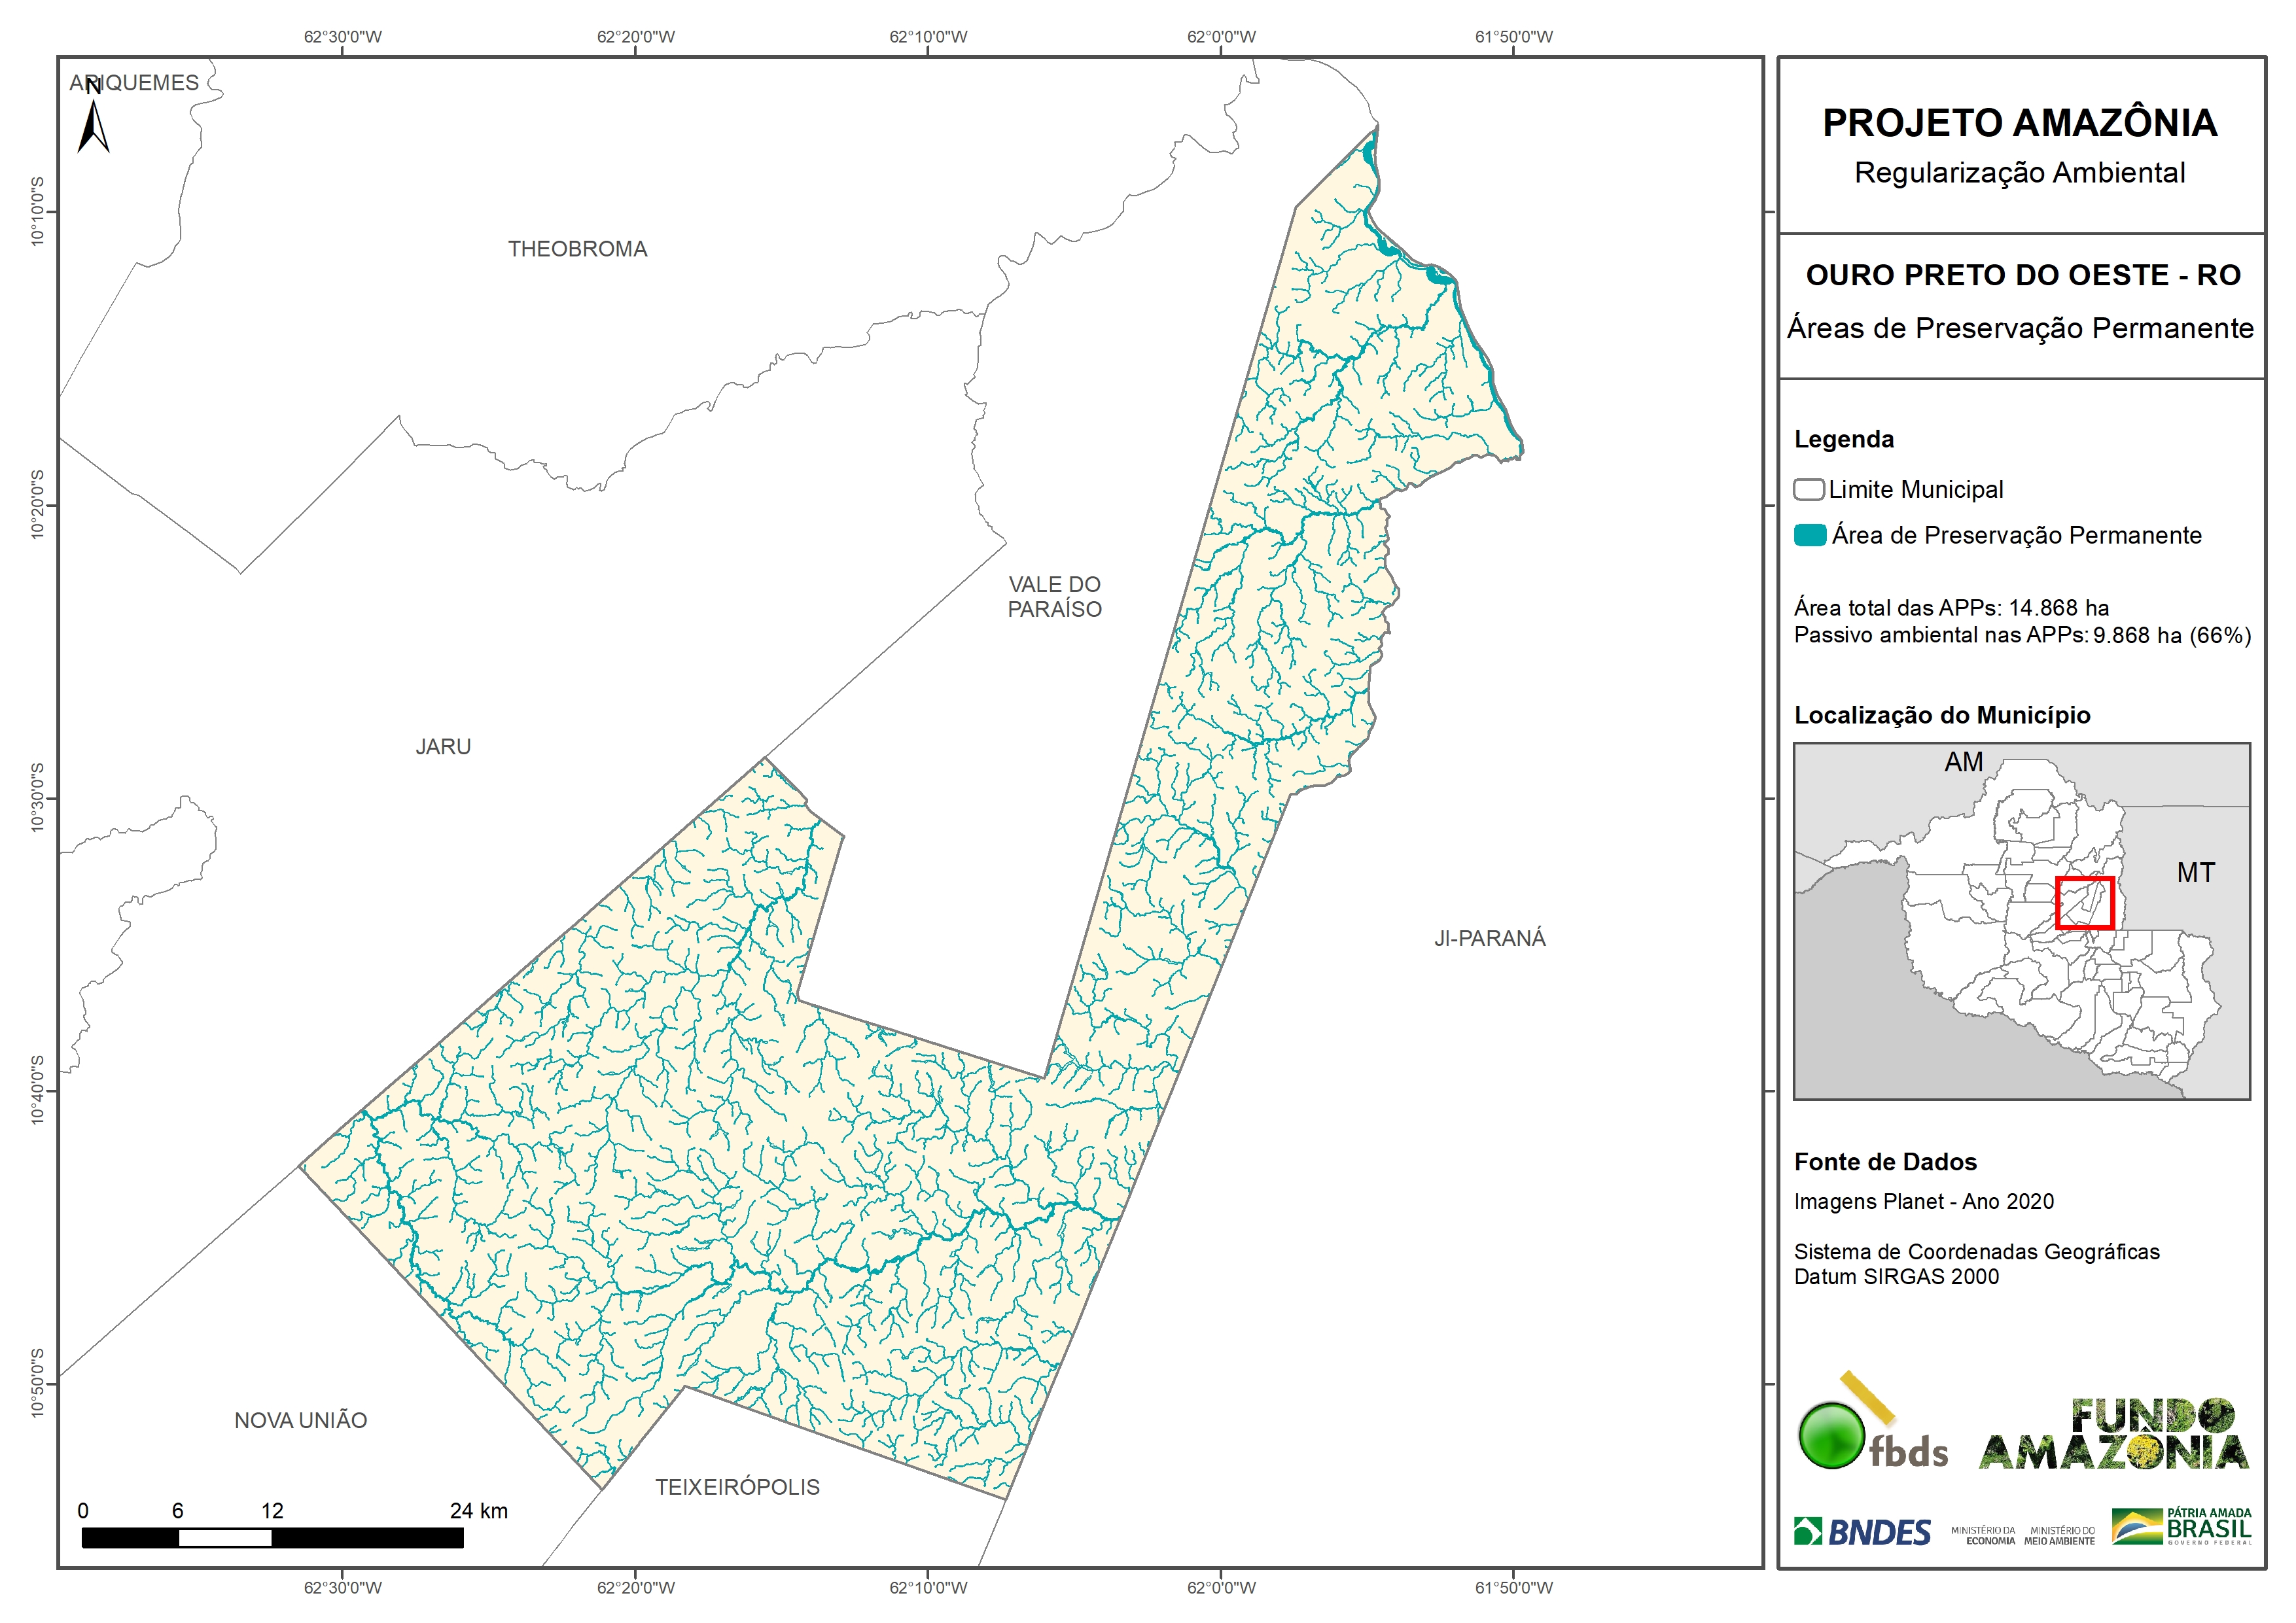
Task: Click the JARU municipality label
Action: pyautogui.click(x=443, y=747)
